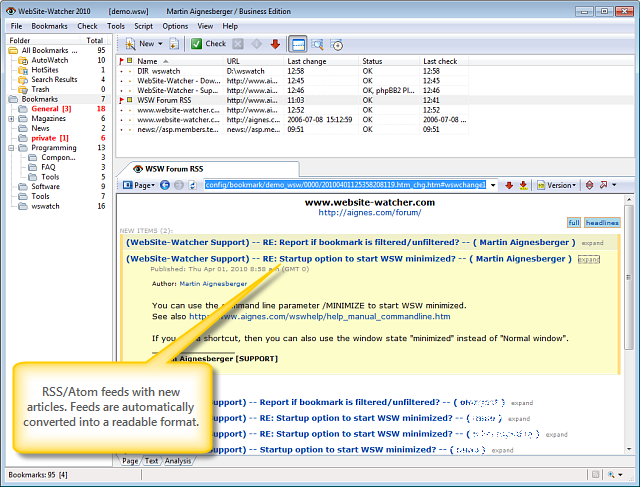Click the green Check bookmarks button
Image resolution: width=640 pixels, height=487 pixels.
point(209,44)
